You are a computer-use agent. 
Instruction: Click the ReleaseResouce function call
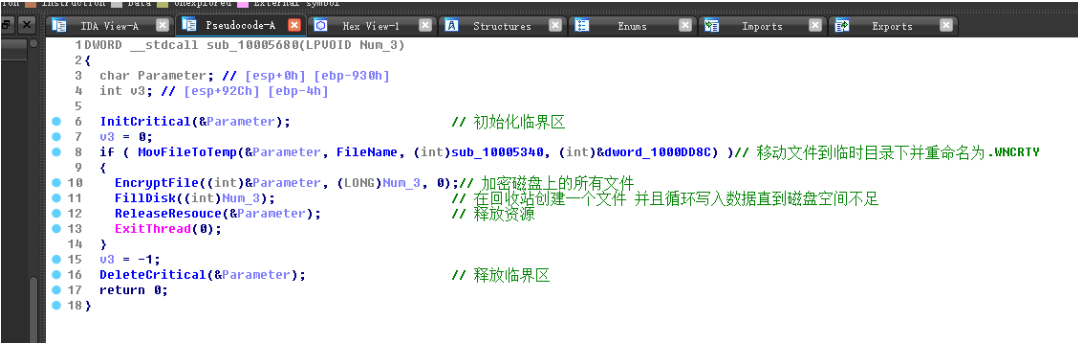coord(168,213)
